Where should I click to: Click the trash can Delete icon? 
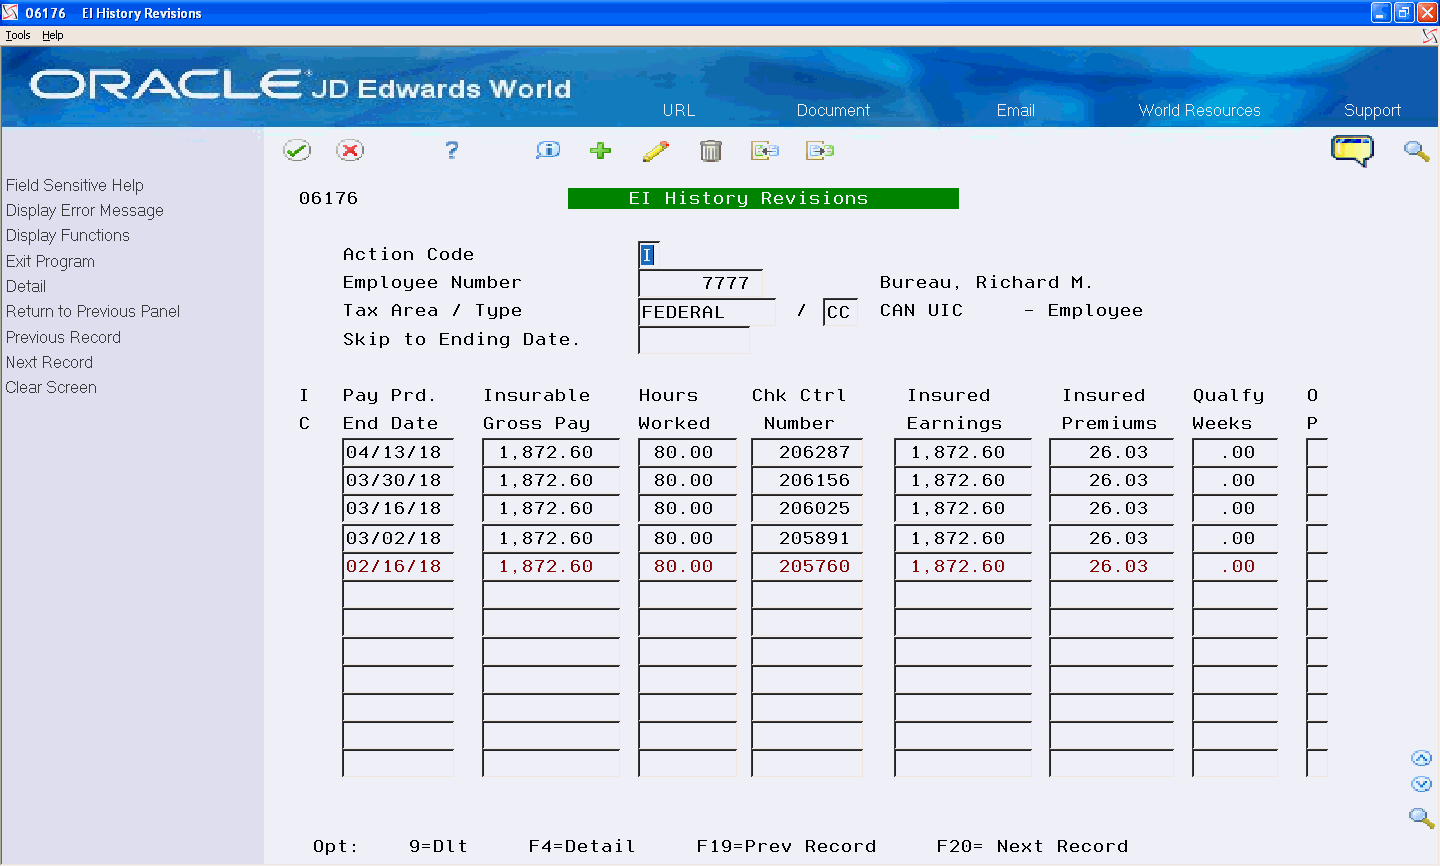(x=711, y=150)
